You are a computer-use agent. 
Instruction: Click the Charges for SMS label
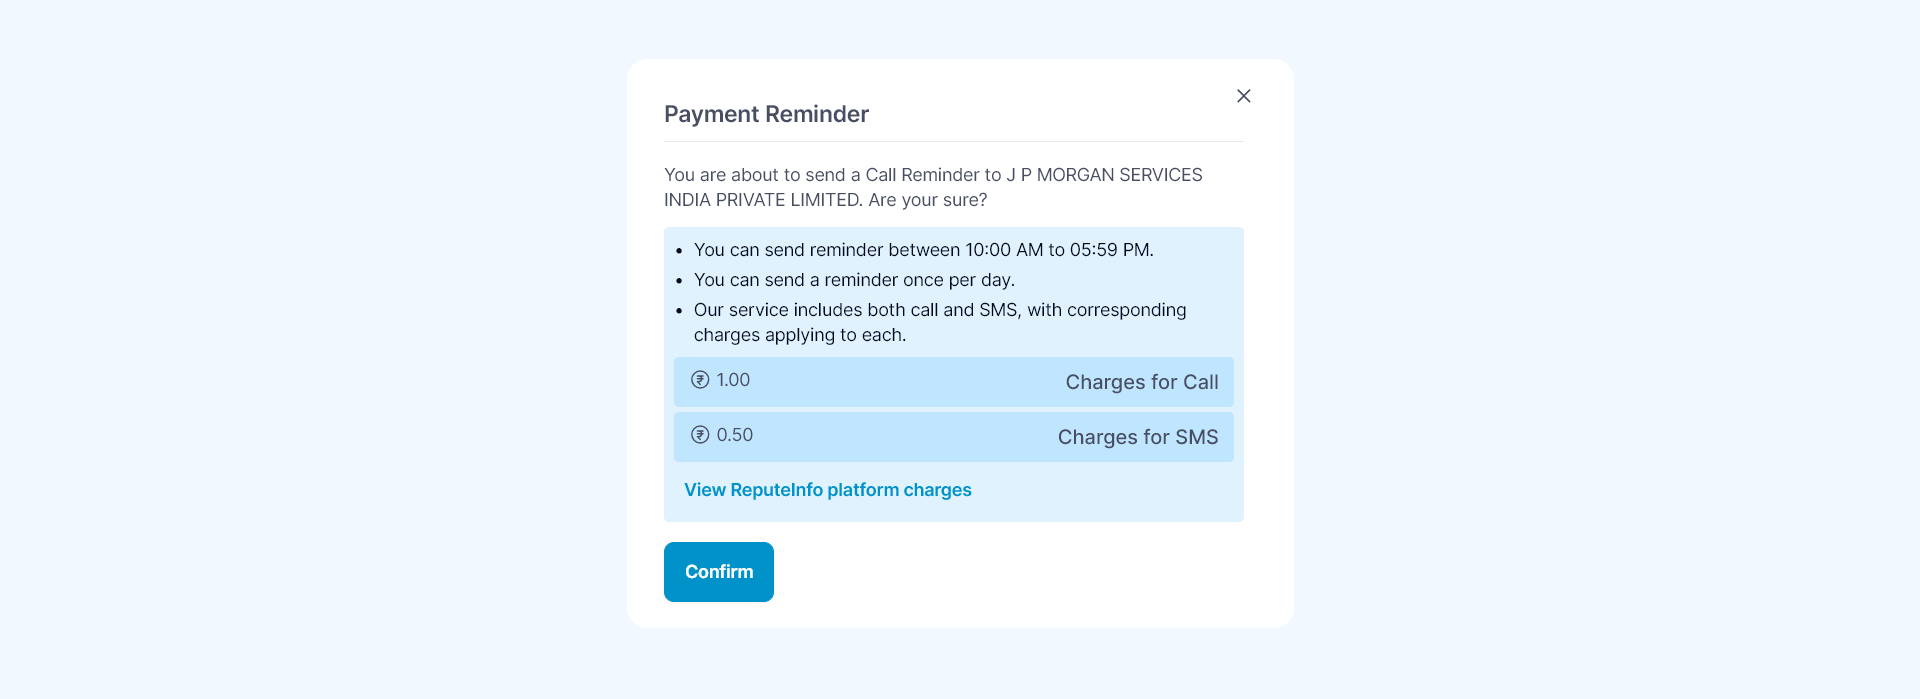tap(1138, 437)
